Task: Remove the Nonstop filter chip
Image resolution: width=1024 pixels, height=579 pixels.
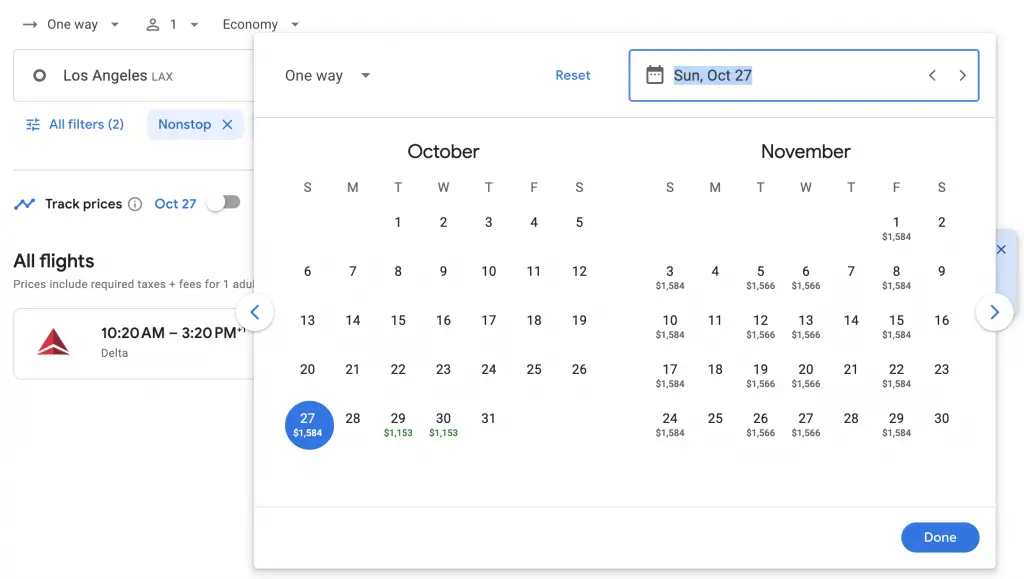Action: (227, 124)
